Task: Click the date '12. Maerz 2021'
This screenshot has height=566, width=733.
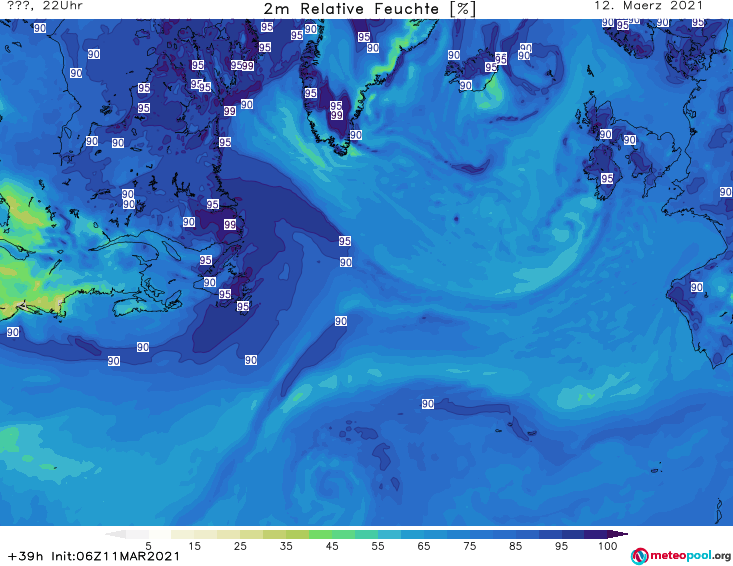Action: pos(648,6)
